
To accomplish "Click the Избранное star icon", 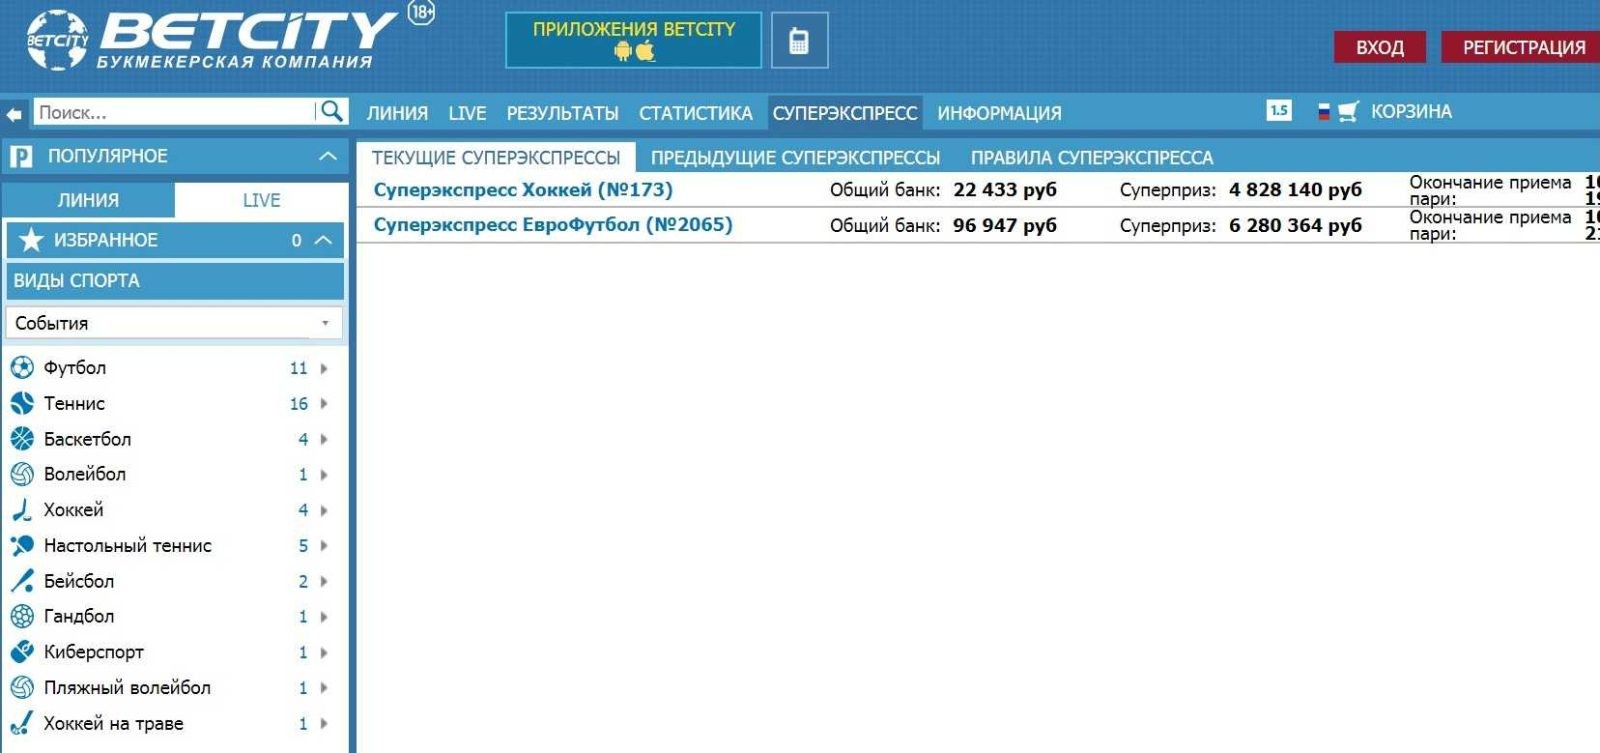I will pos(31,240).
